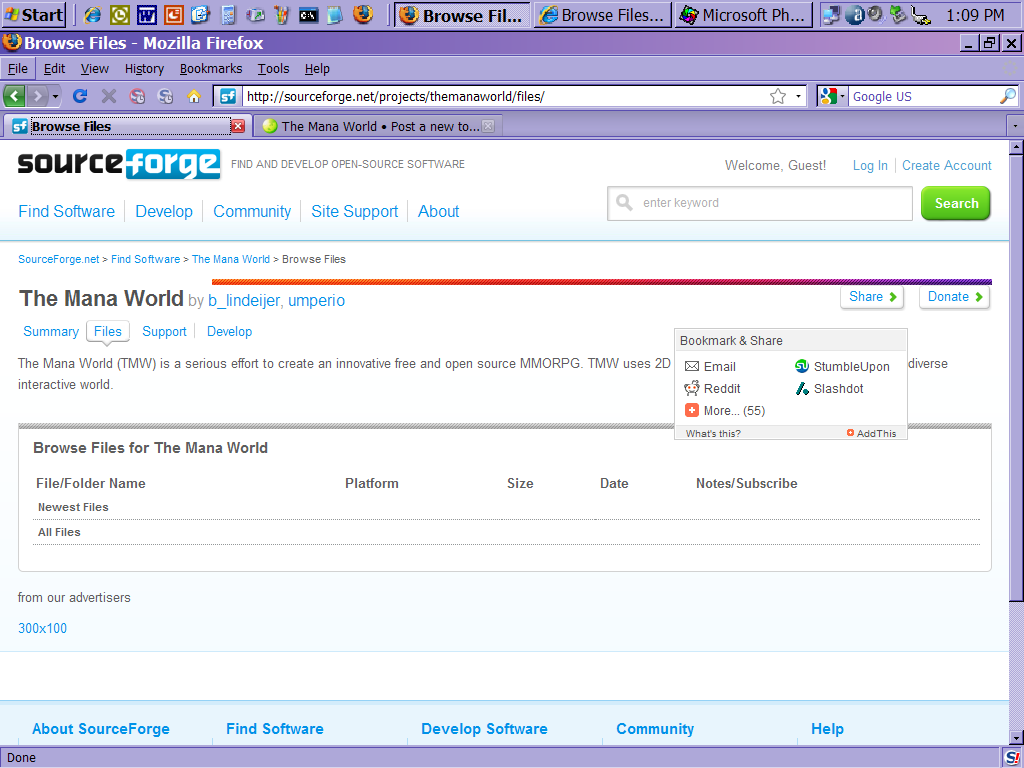Click the More... (55) share option

725,411
